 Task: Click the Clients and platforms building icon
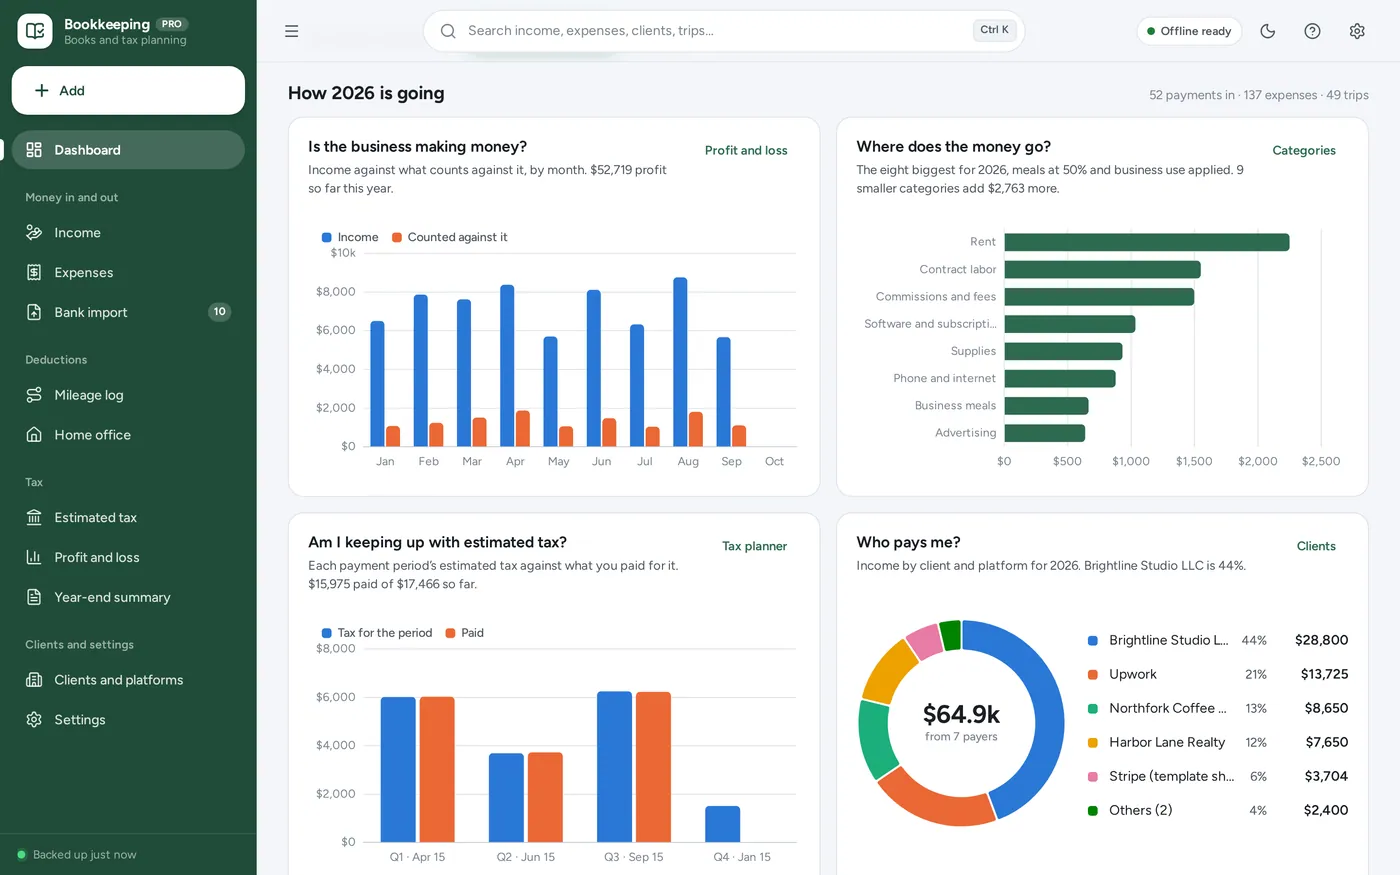(x=34, y=680)
